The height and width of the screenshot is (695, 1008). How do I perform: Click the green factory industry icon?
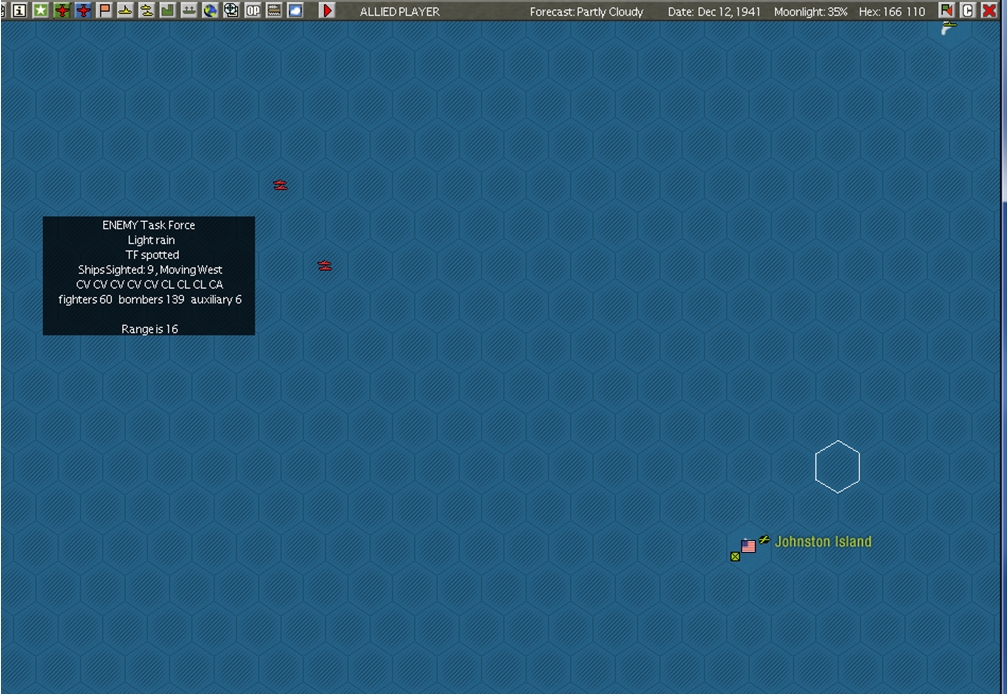tap(168, 10)
